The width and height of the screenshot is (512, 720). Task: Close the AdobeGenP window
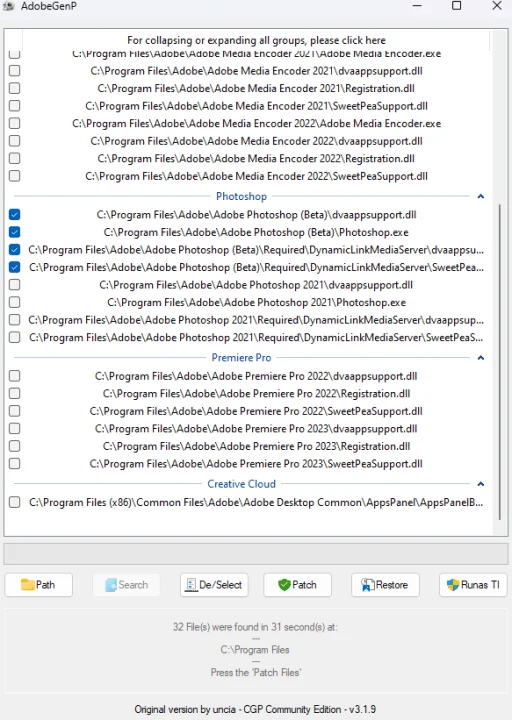pos(497,6)
